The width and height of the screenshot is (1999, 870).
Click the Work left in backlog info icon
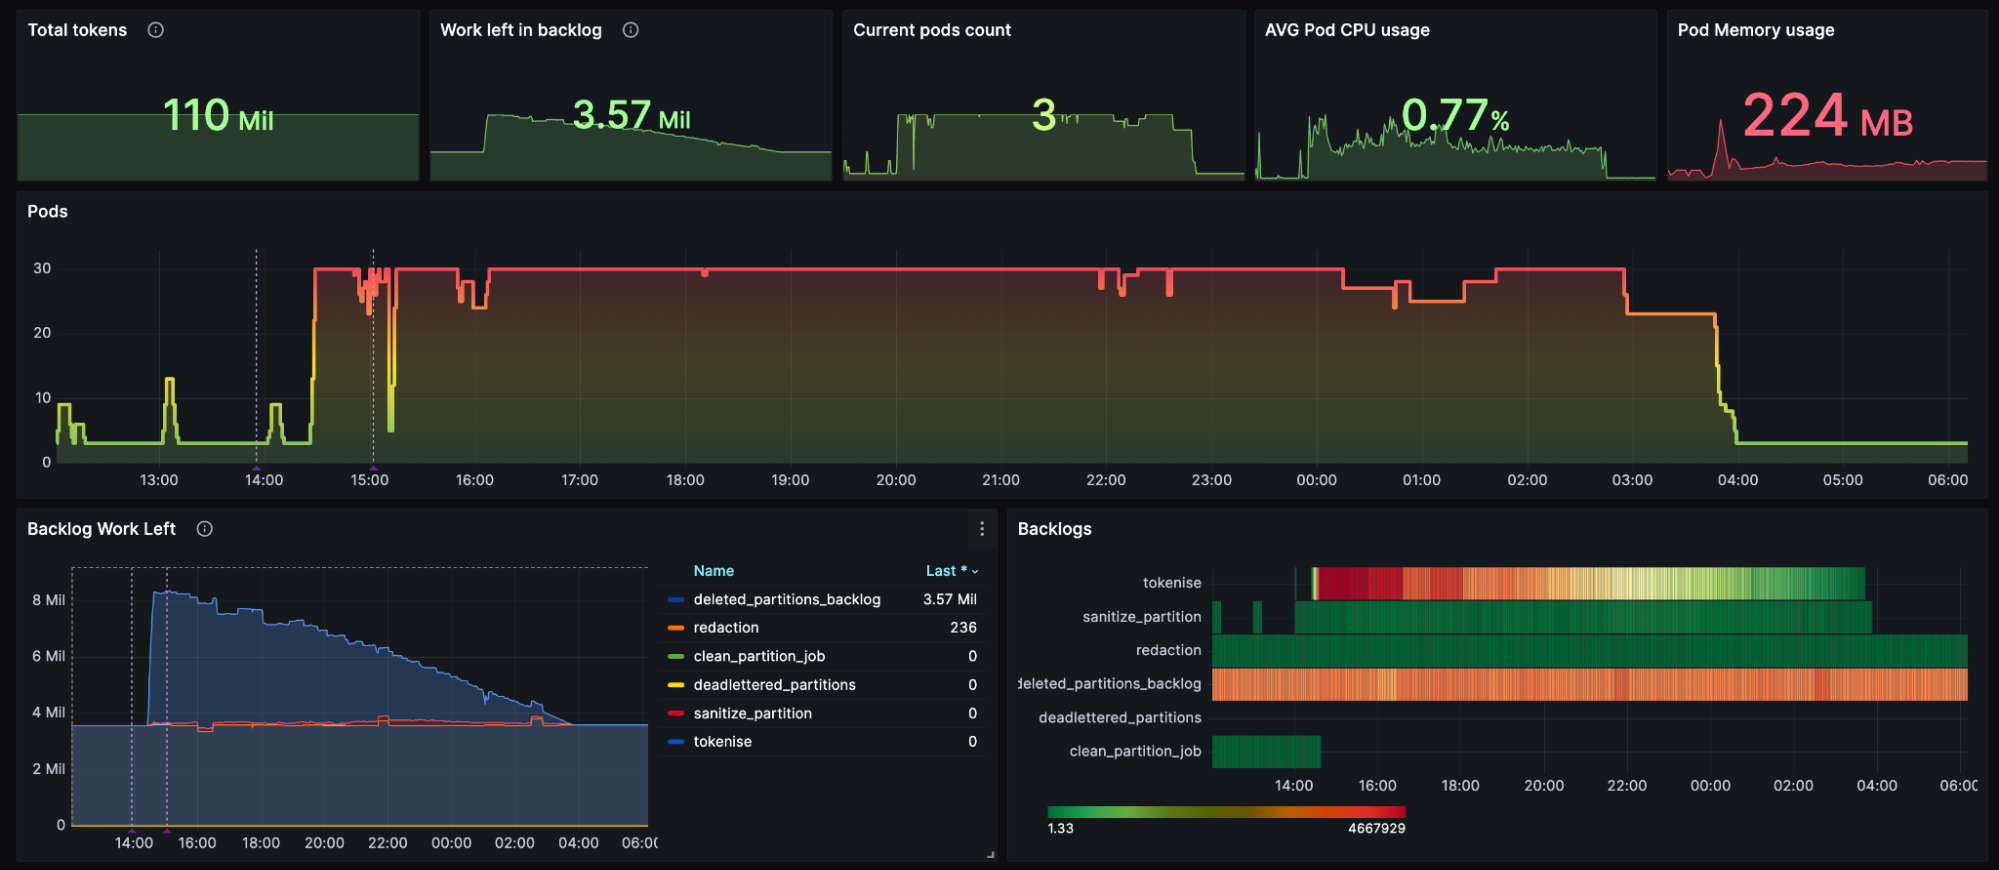tap(631, 30)
